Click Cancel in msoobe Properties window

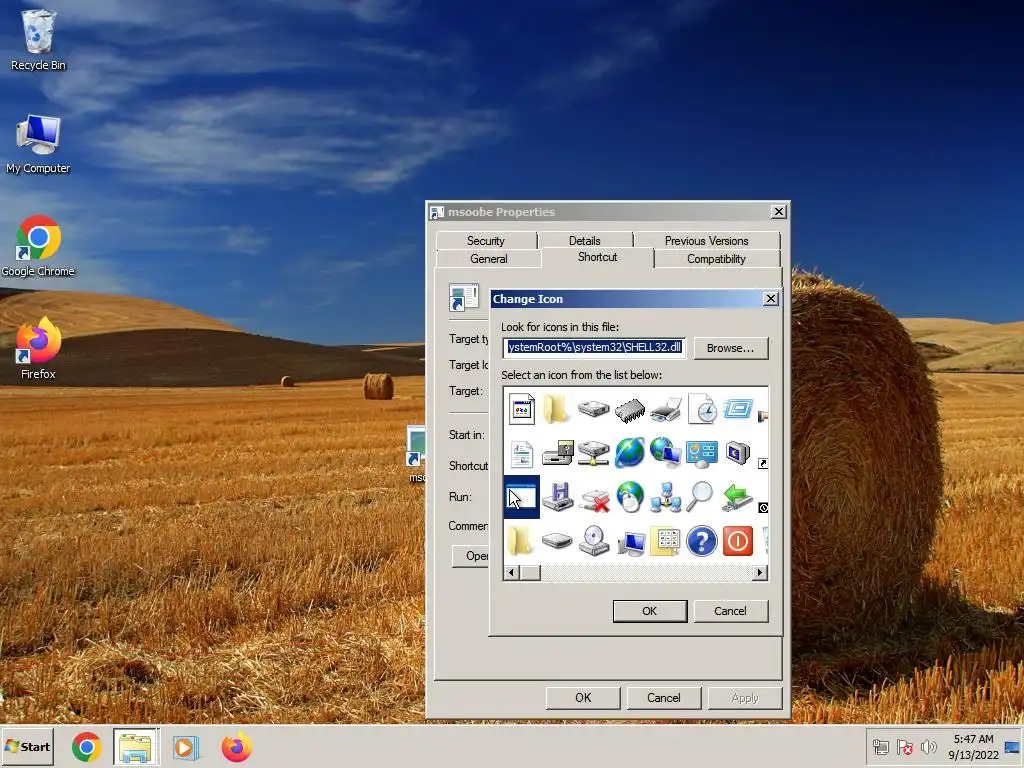pyautogui.click(x=664, y=698)
